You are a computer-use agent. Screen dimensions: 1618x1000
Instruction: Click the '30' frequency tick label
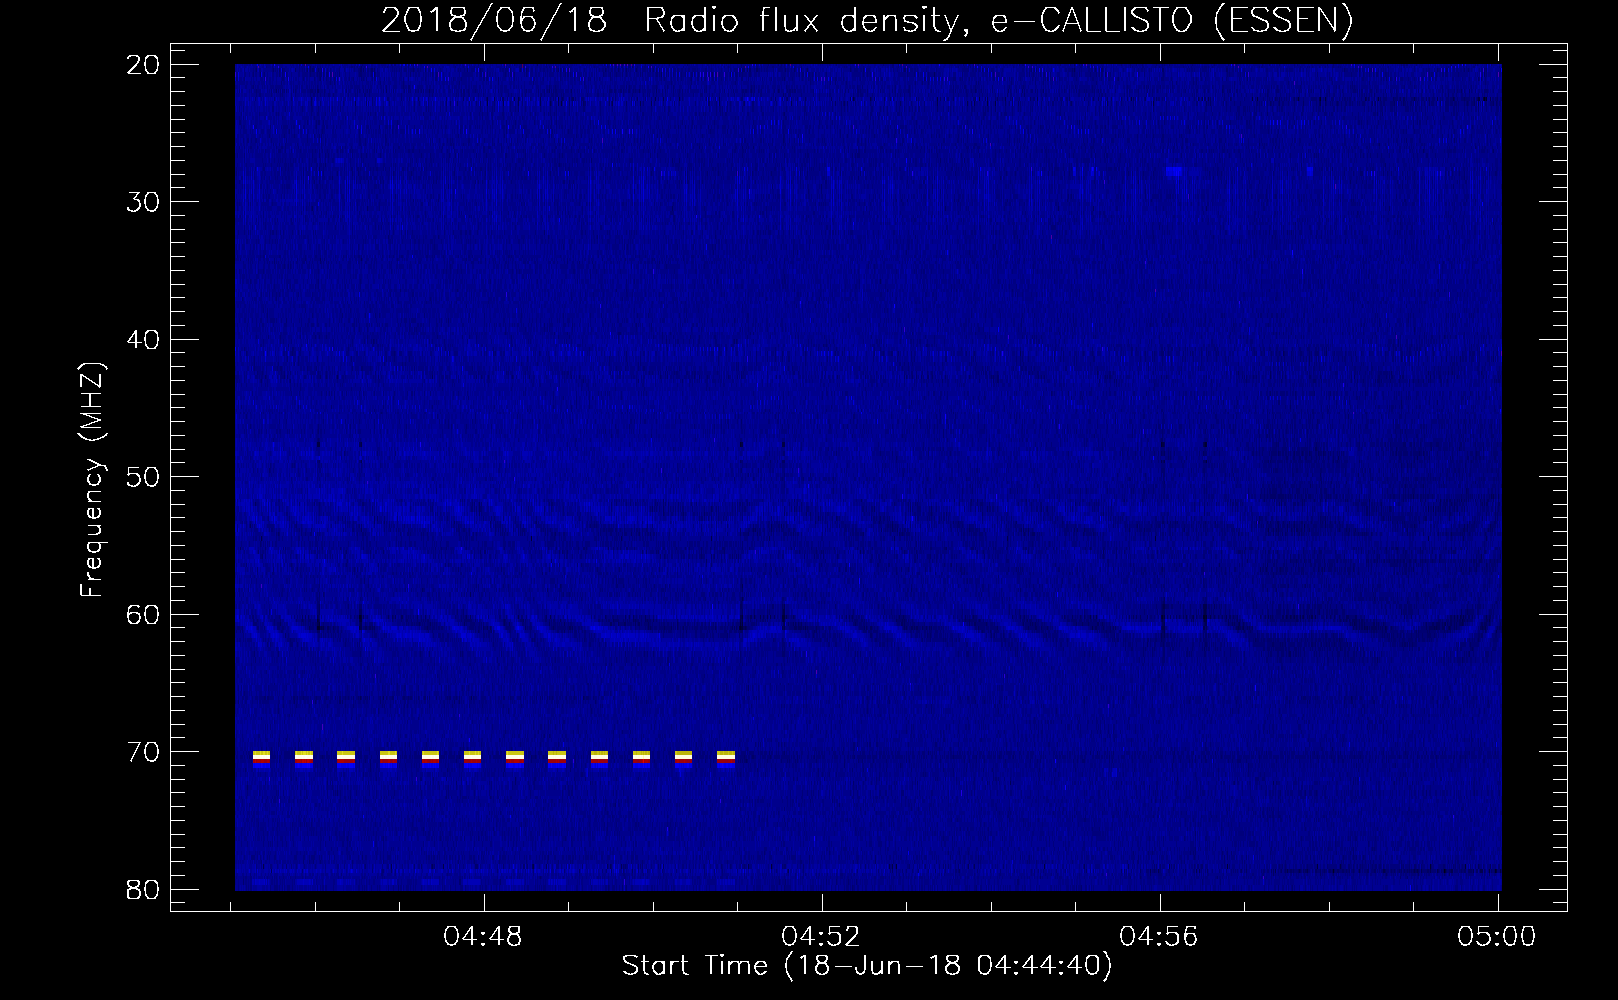(x=144, y=202)
